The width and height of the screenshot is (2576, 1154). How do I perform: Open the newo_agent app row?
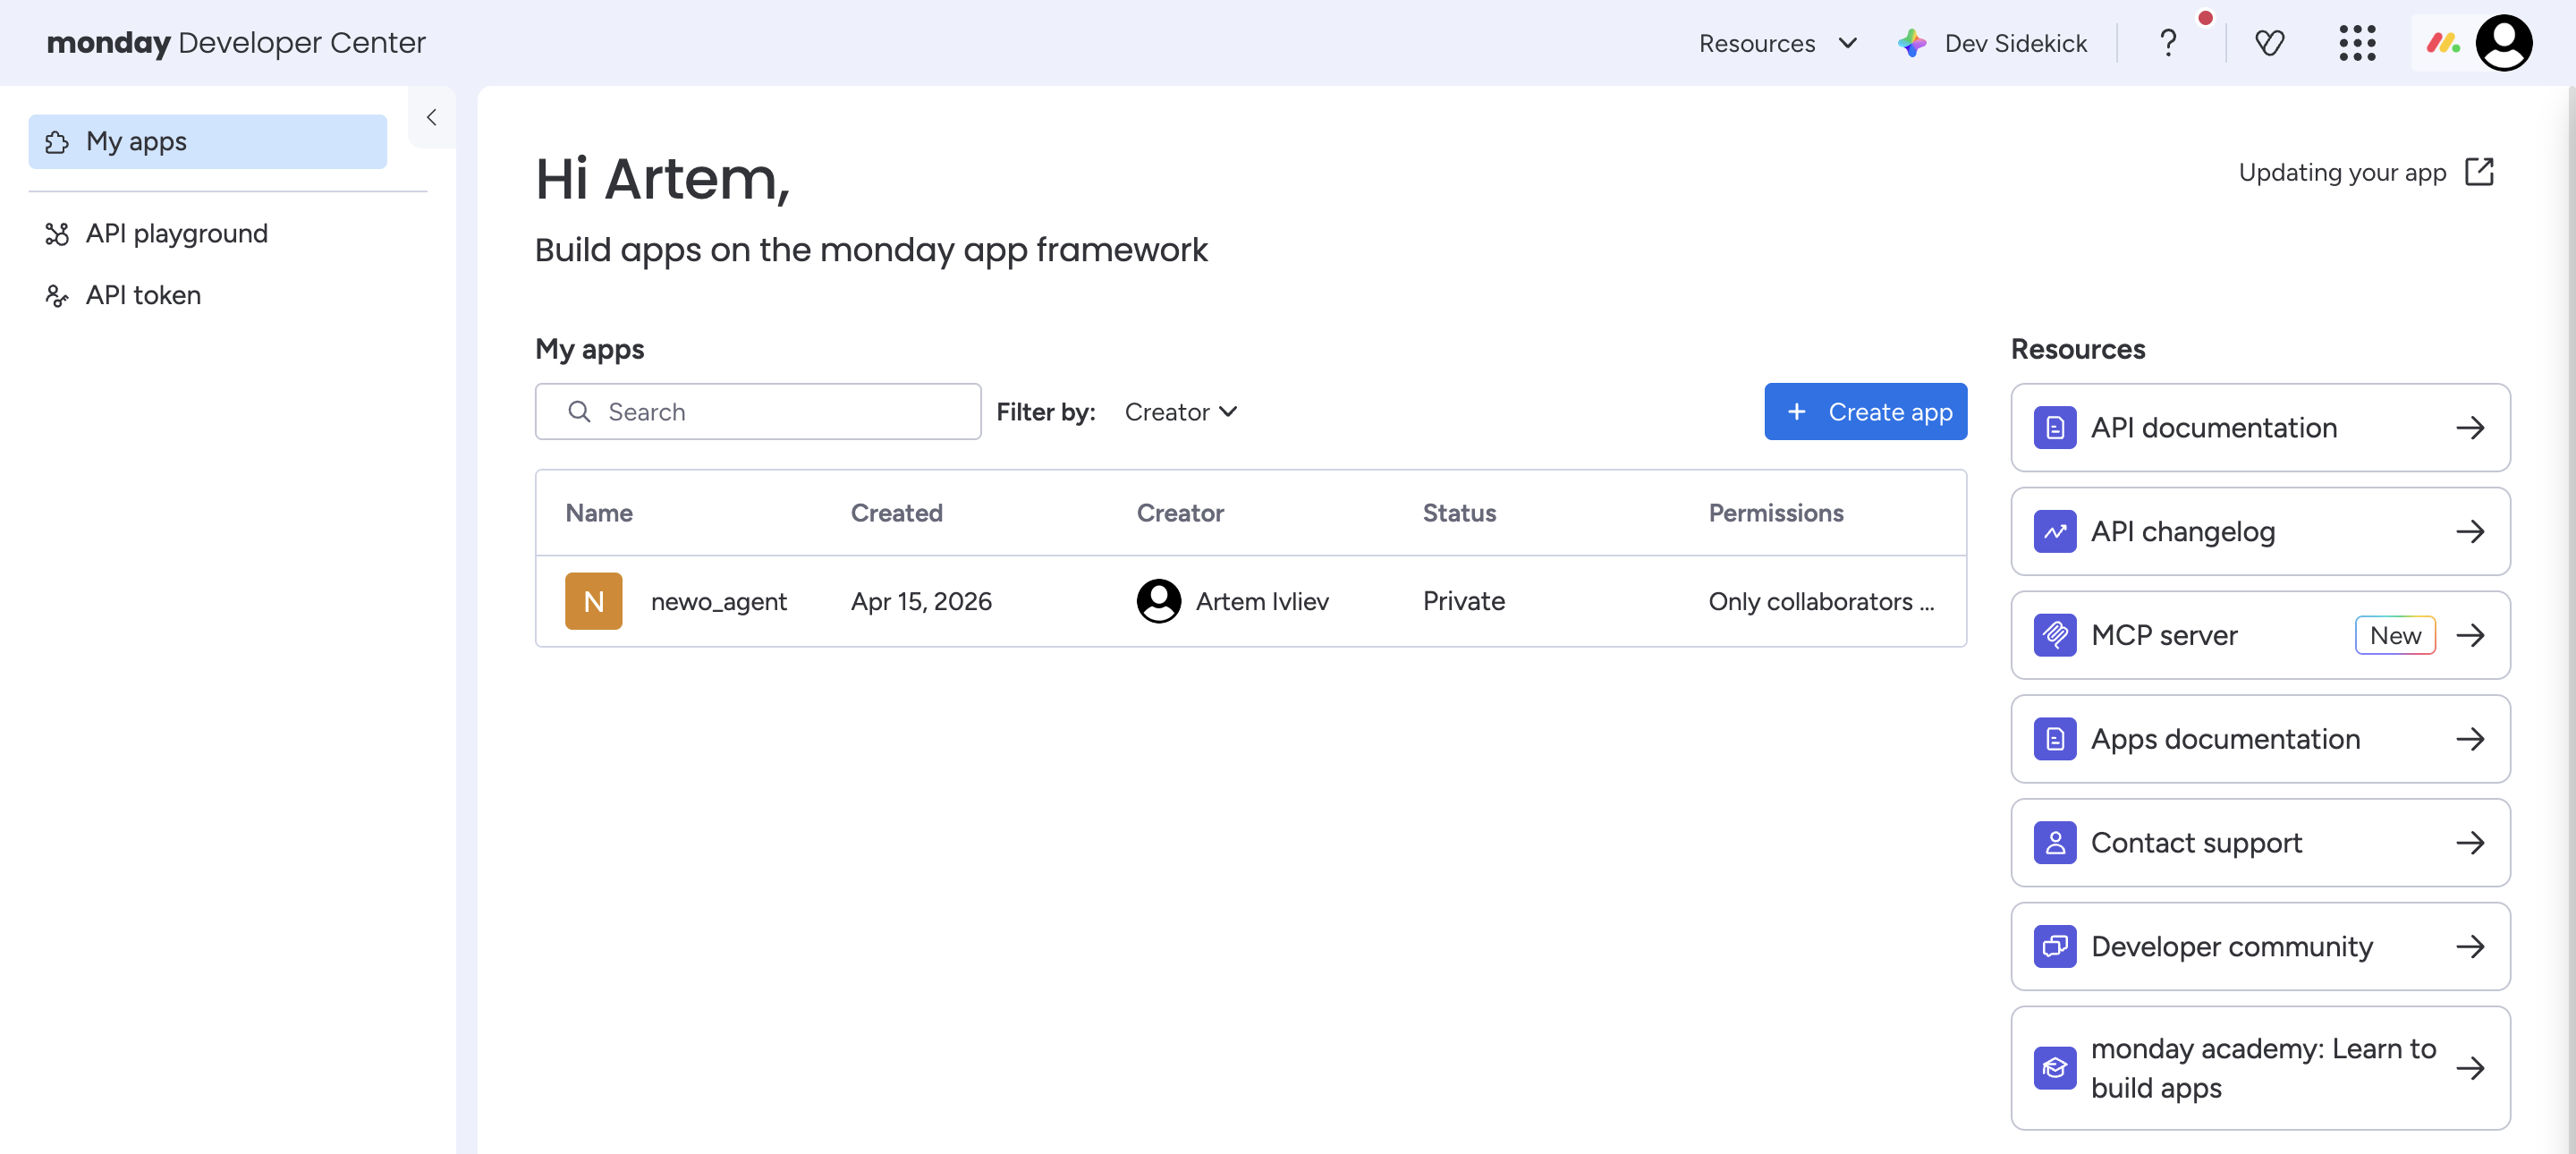(x=1251, y=601)
